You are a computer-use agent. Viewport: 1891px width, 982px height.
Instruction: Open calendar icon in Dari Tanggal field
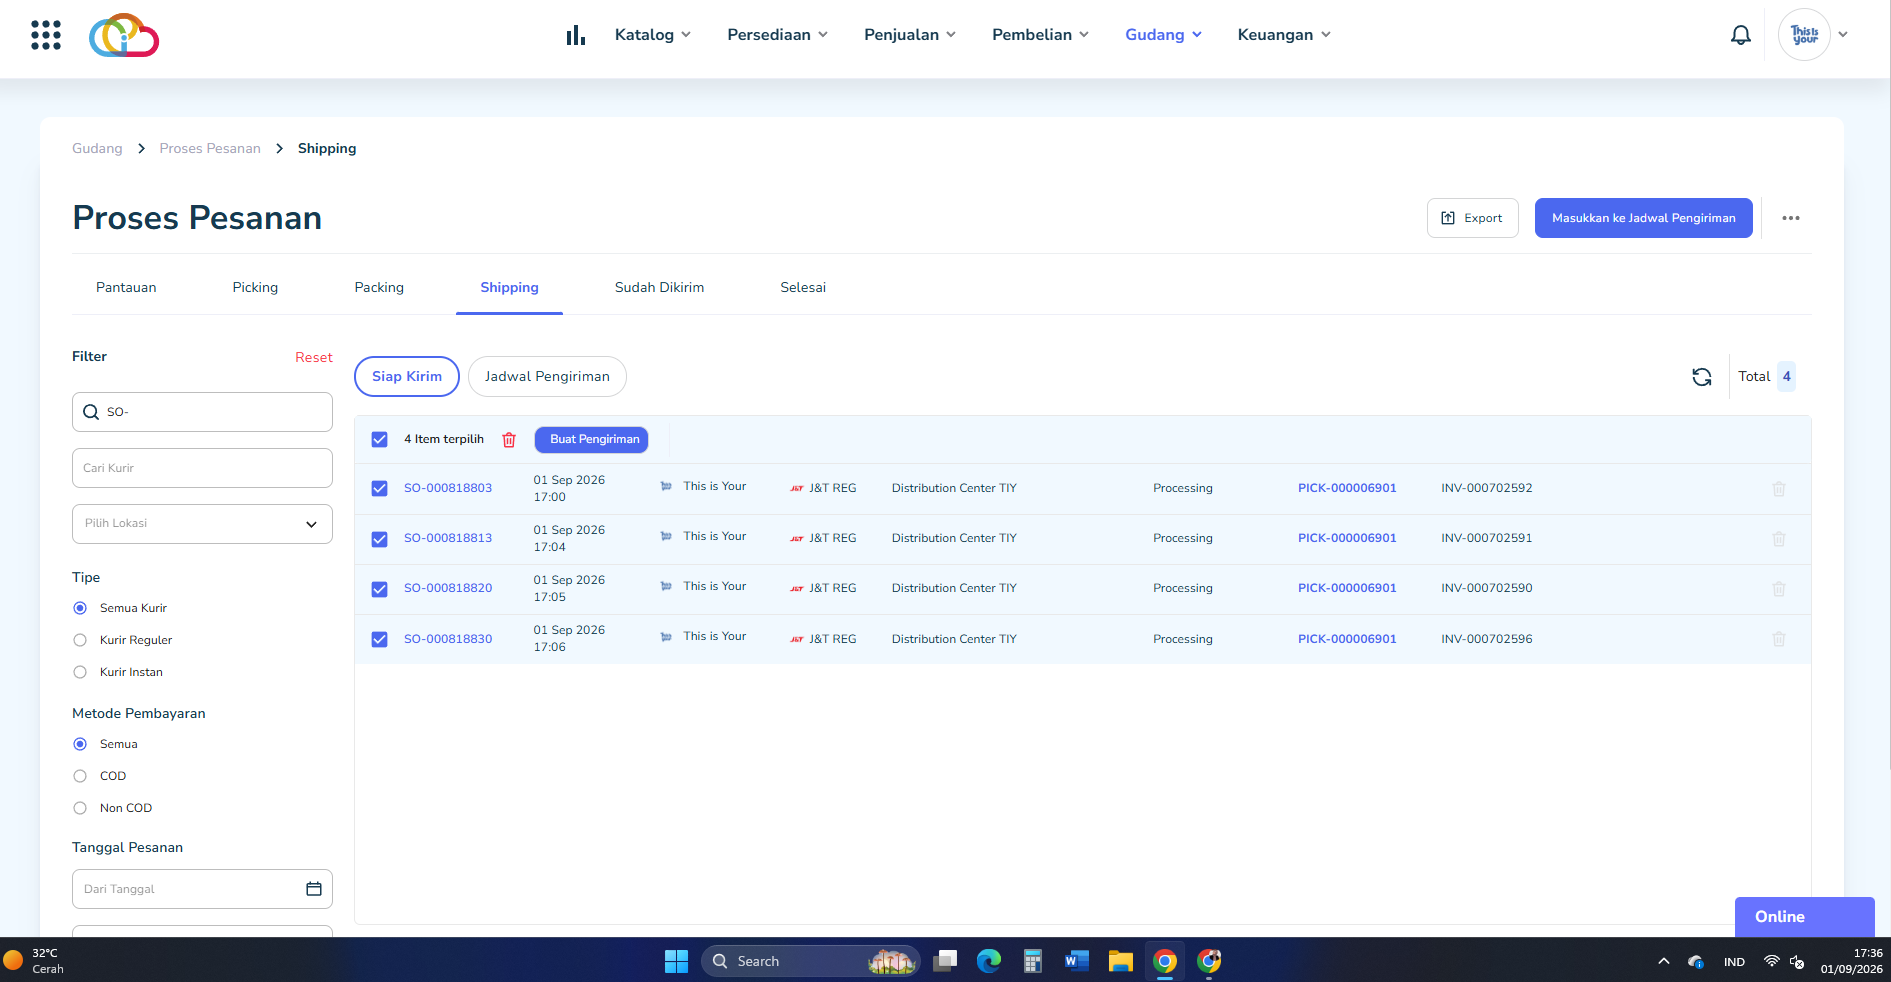point(314,889)
